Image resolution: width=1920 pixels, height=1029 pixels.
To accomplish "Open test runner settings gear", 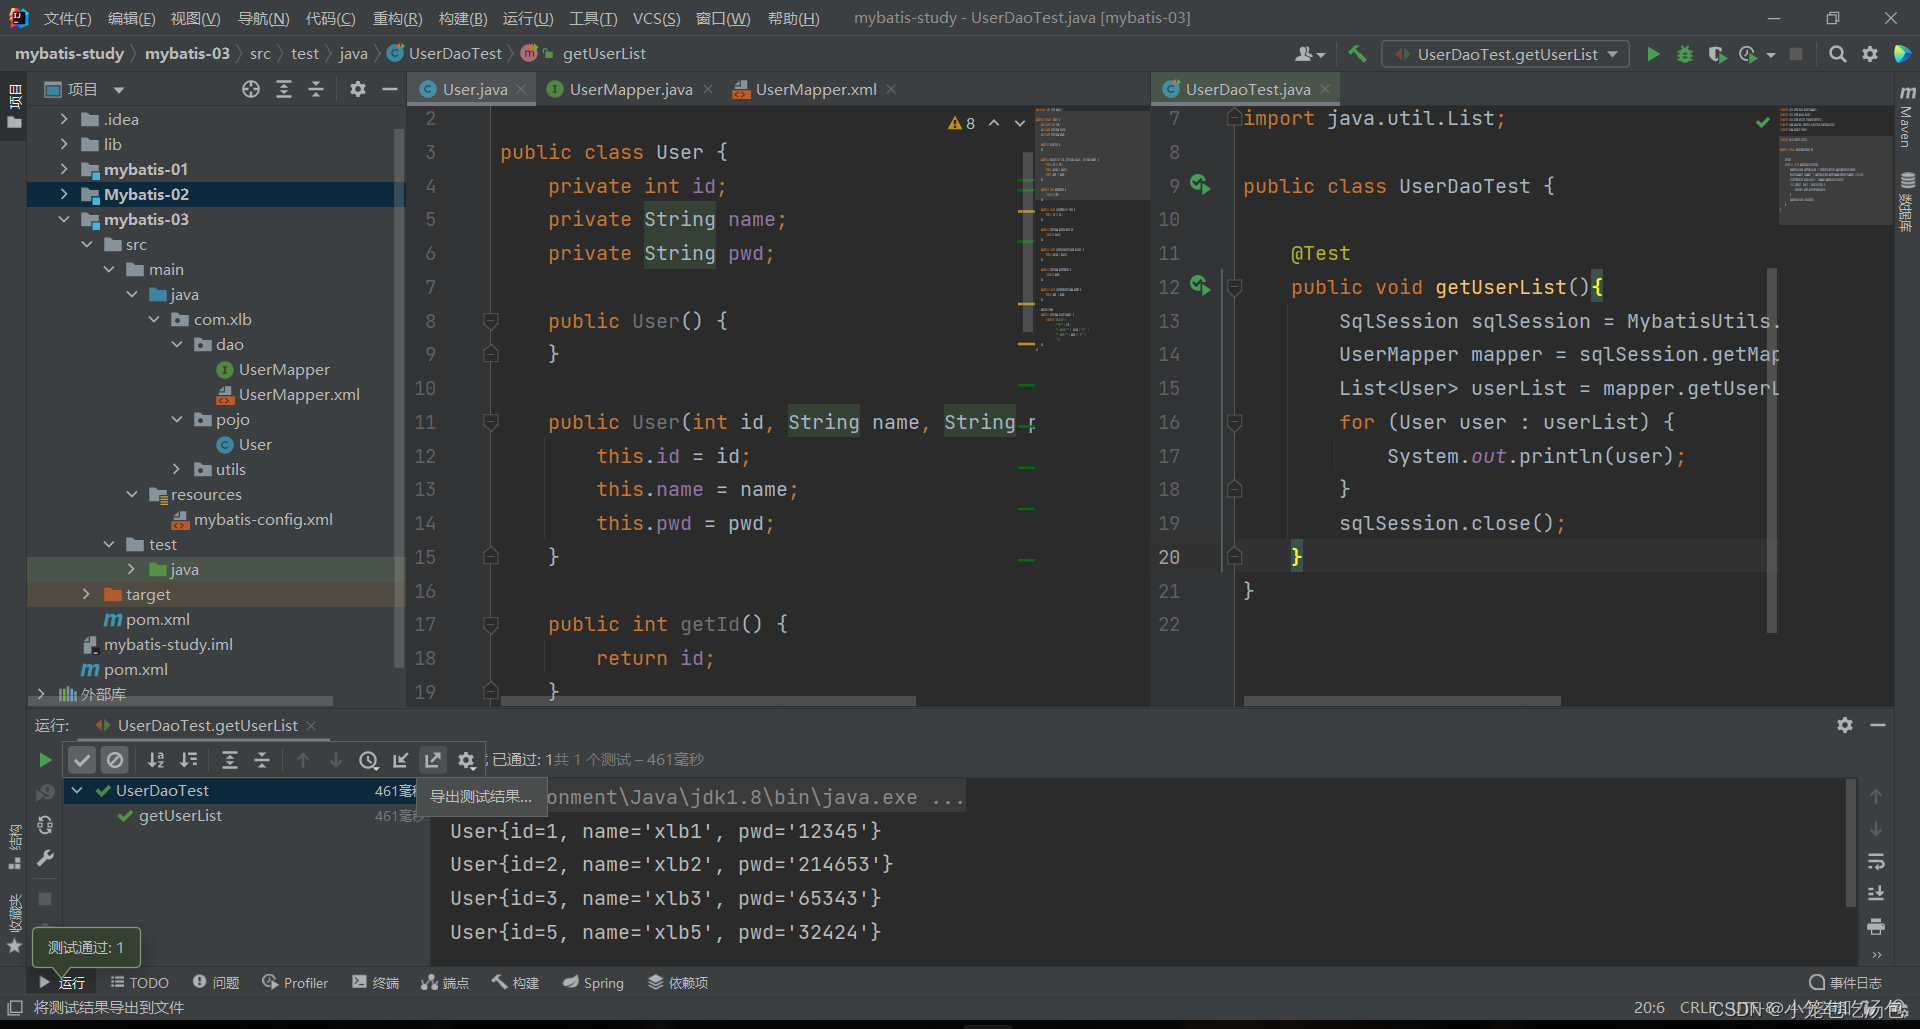I will [x=466, y=760].
